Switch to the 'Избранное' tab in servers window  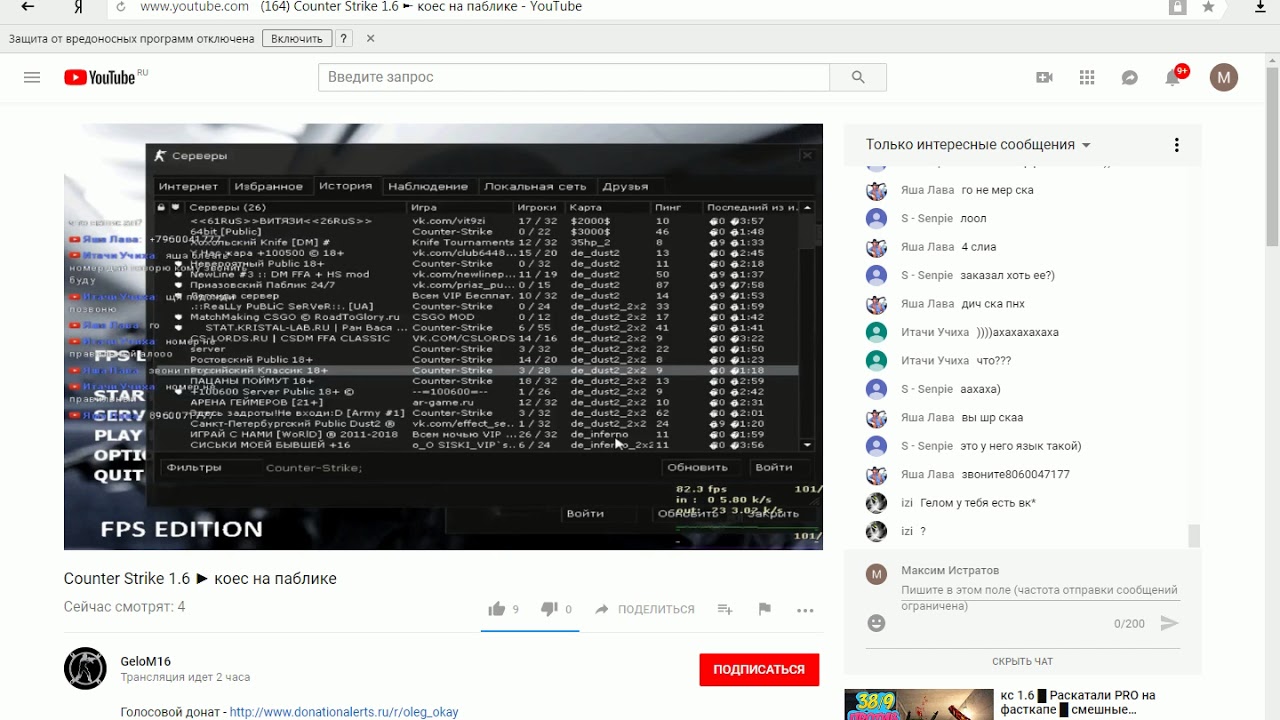pos(268,186)
